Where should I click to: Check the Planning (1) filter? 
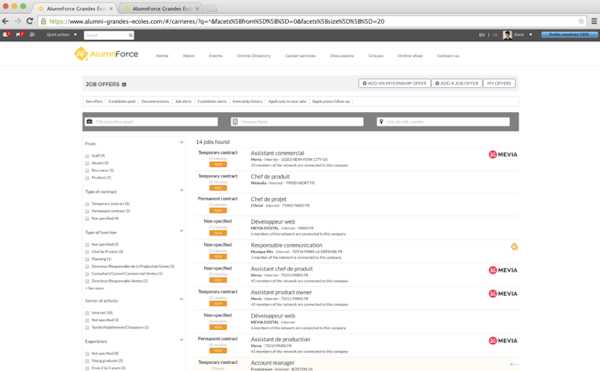pos(87,259)
